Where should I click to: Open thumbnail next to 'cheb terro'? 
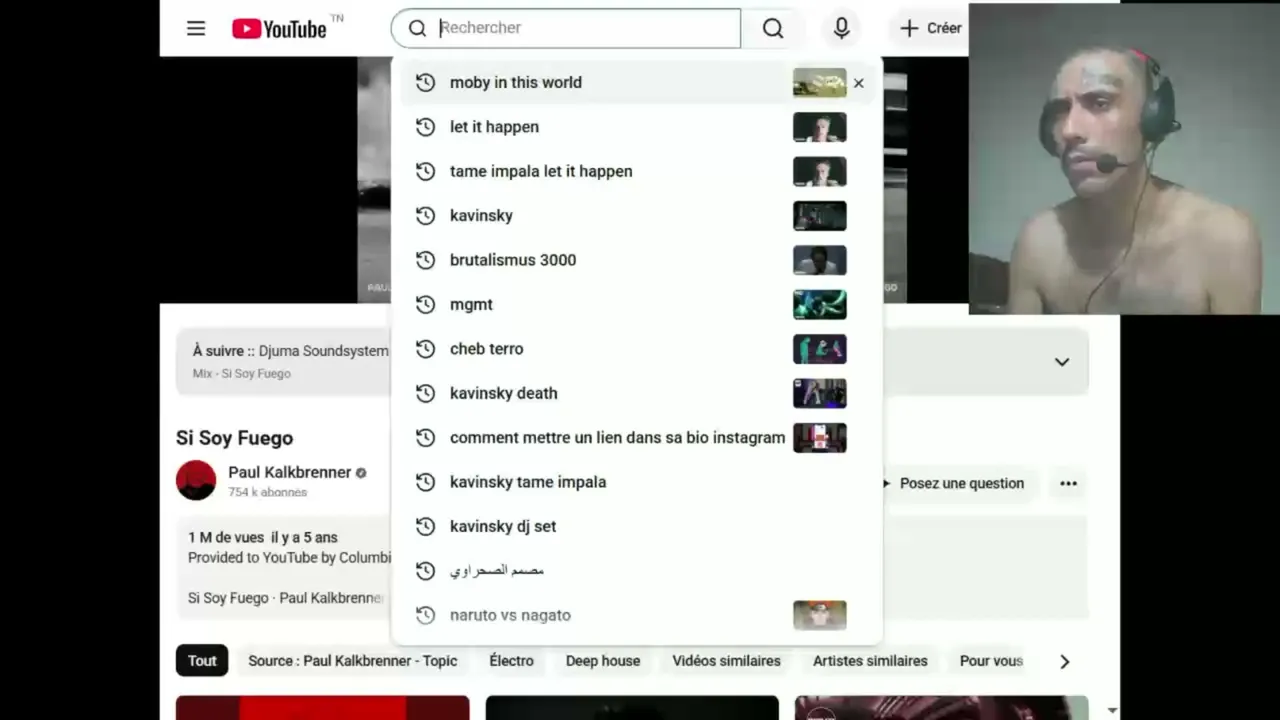[x=820, y=348]
